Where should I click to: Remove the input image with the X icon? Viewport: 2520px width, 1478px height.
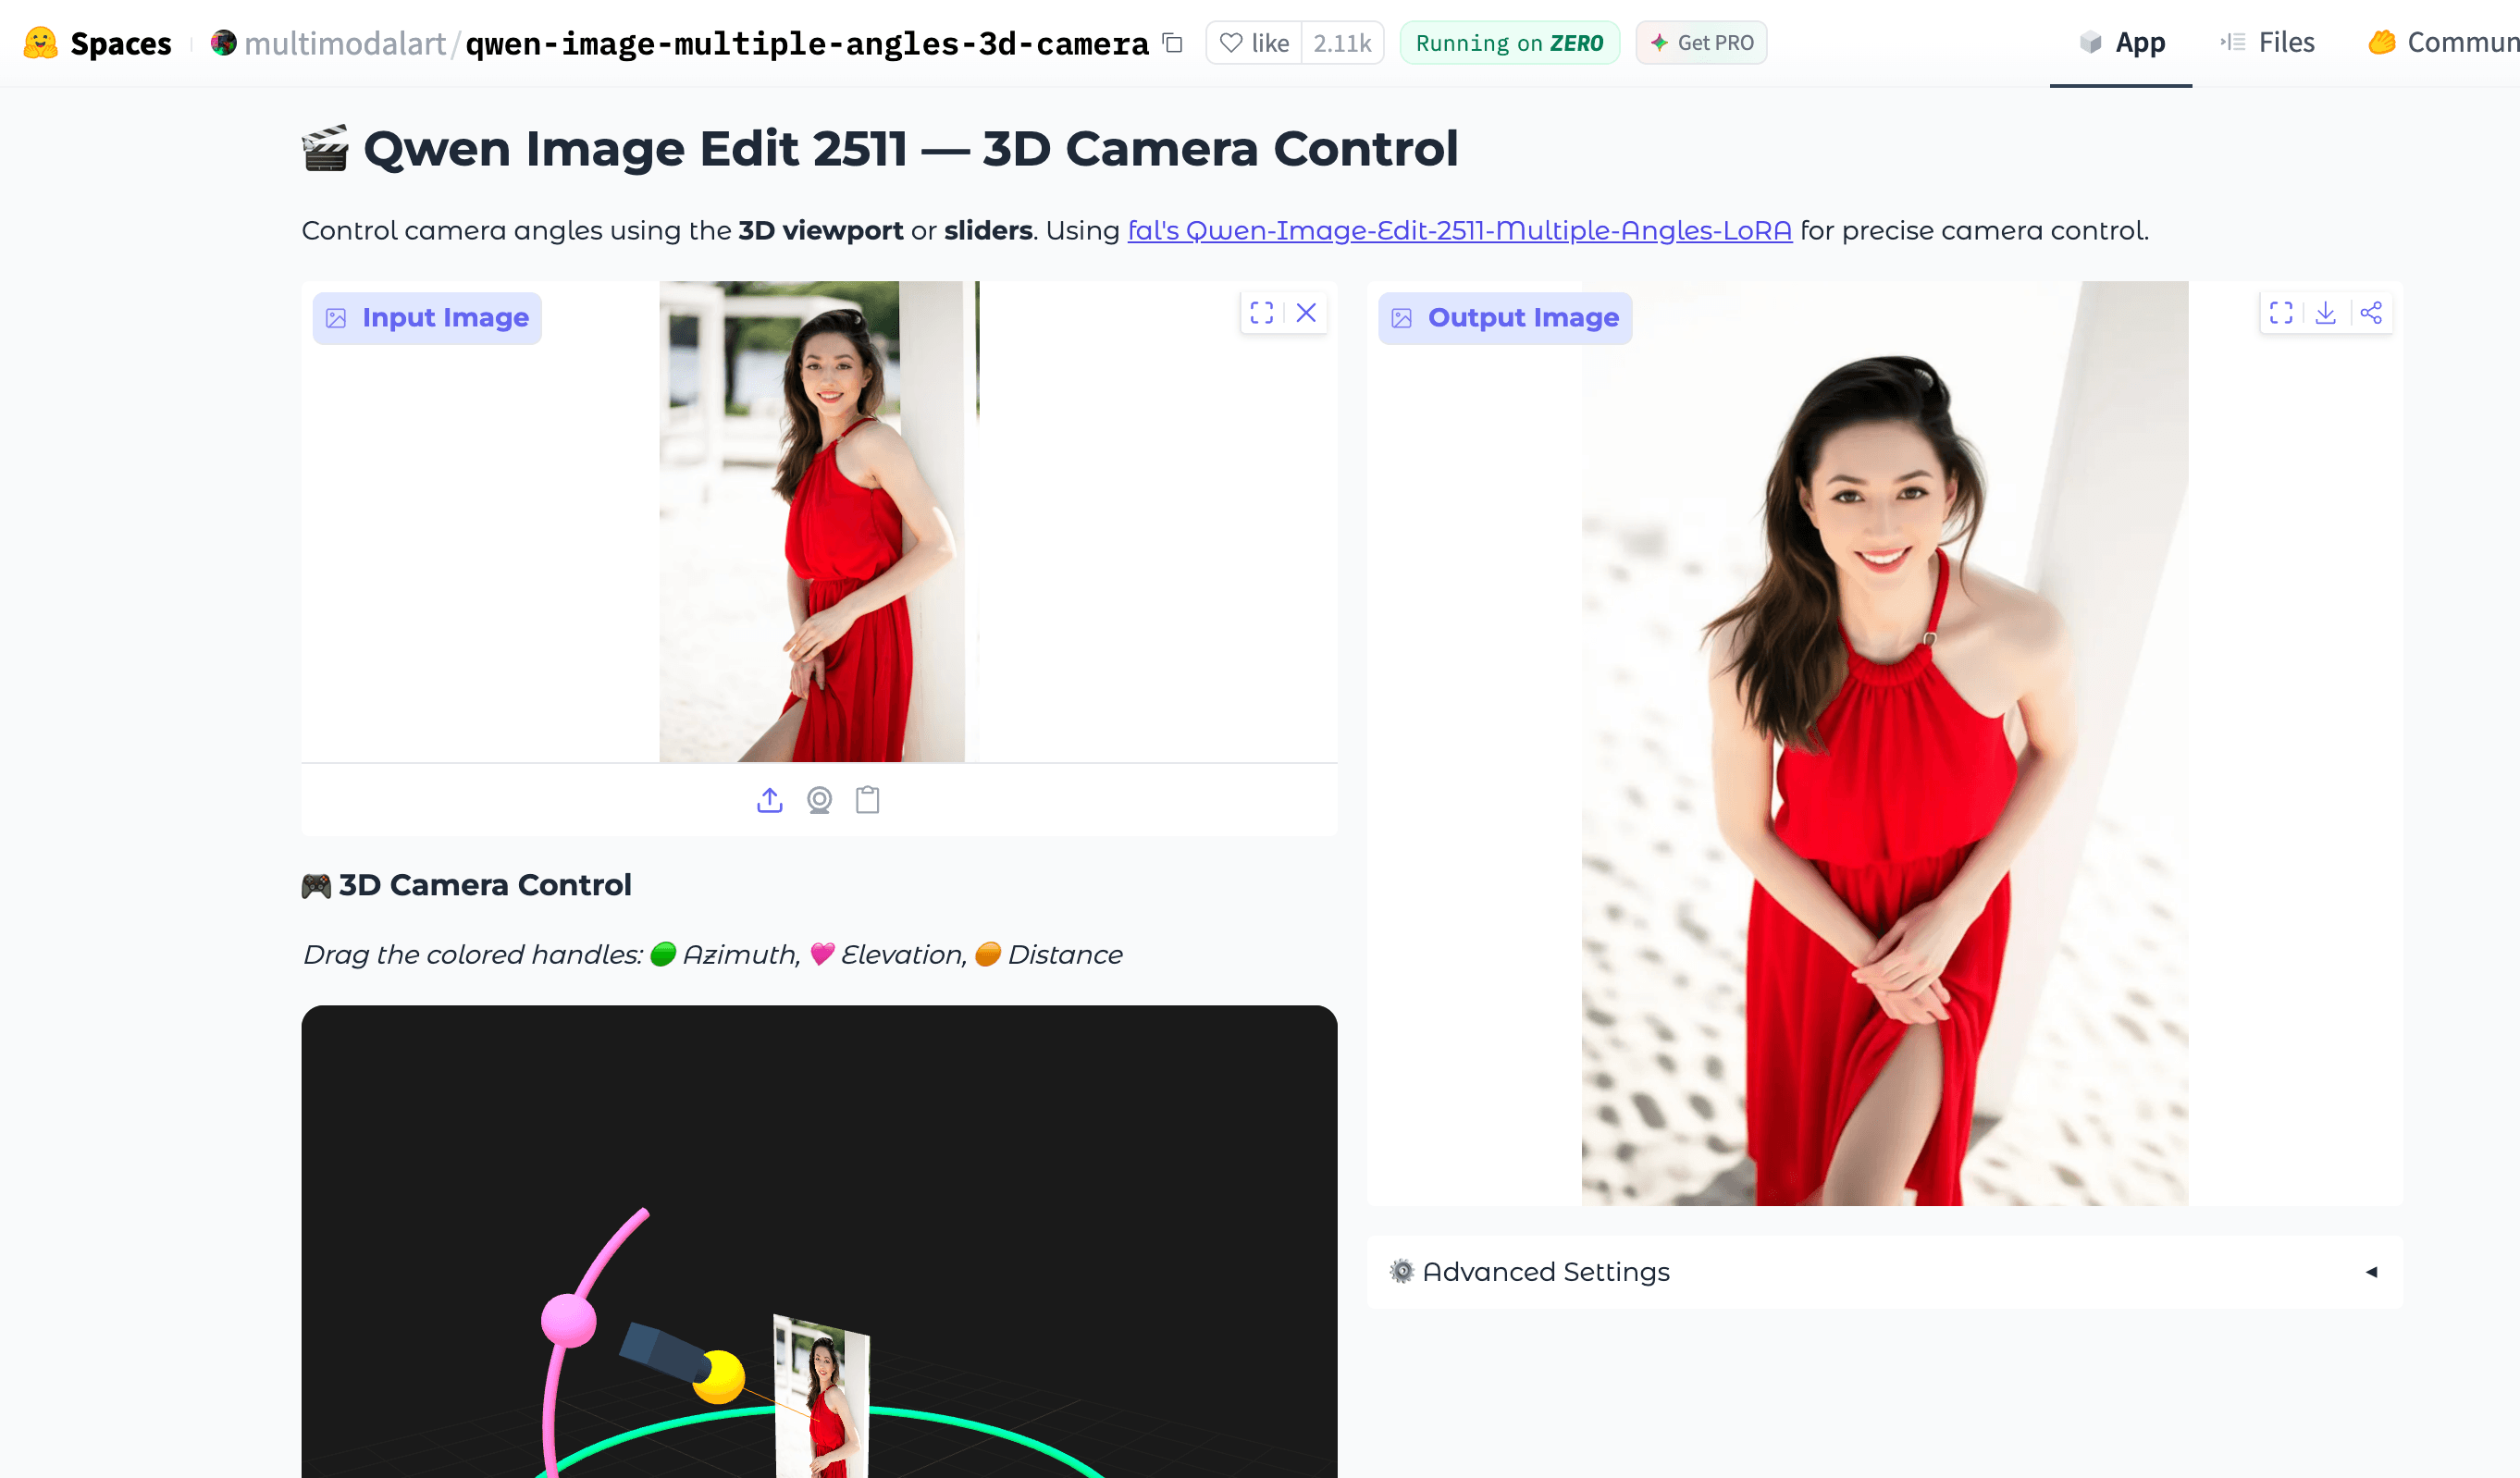tap(1306, 313)
